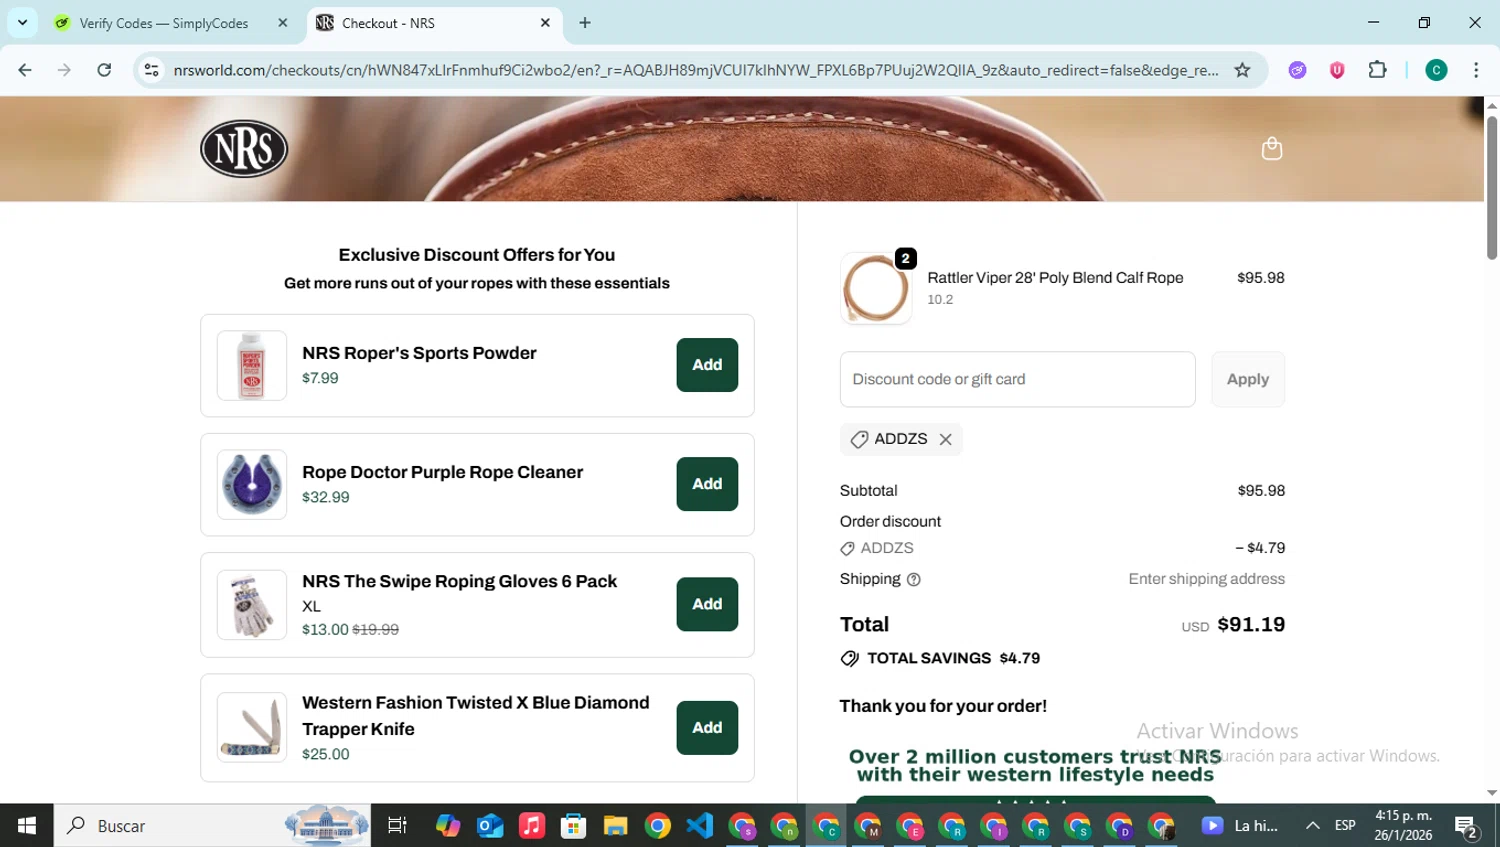The height and width of the screenshot is (847, 1500).
Task: Click the "Rattler Viper 28' Poly Blend Calf Rope" text
Action: (x=1055, y=278)
